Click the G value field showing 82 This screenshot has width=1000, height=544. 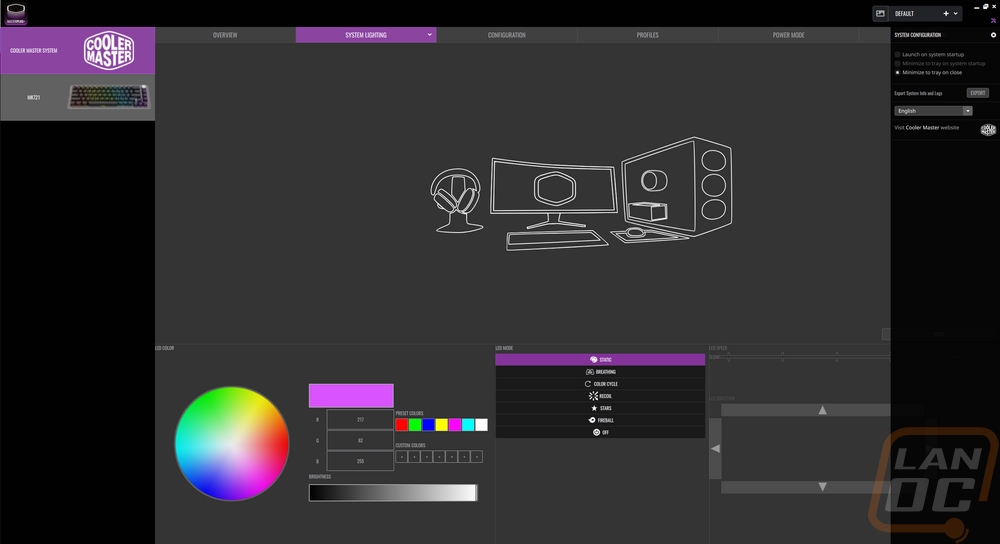[360, 440]
